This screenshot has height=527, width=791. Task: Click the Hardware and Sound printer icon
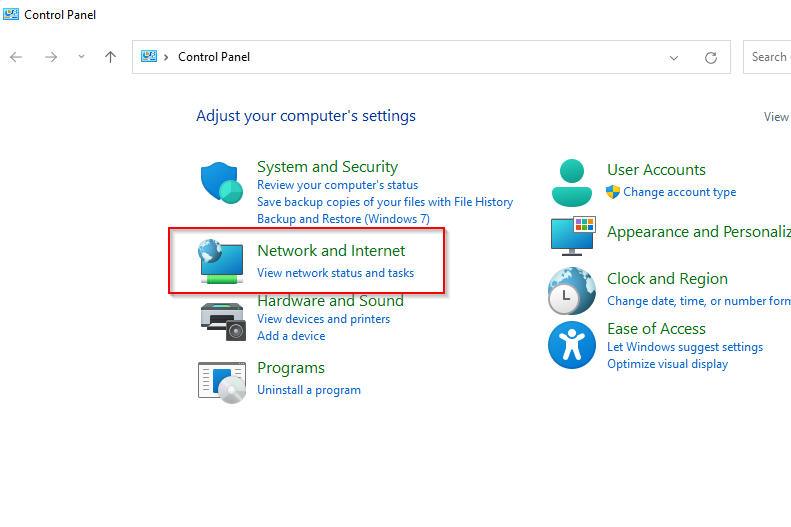coord(221,320)
